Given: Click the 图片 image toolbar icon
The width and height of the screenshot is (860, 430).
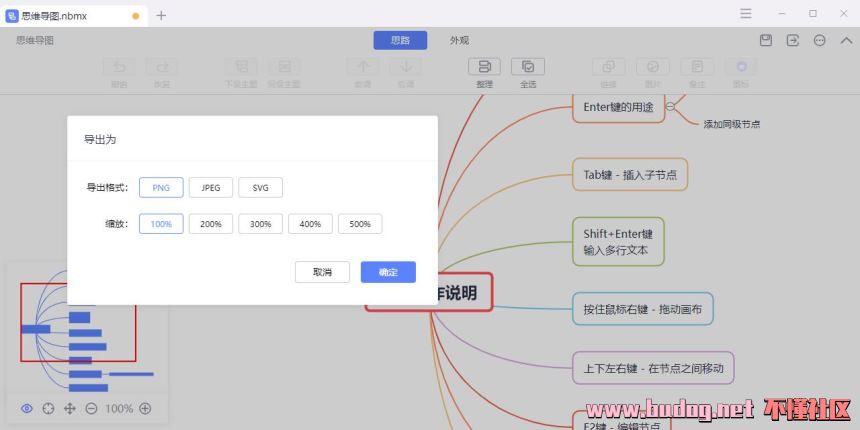Looking at the screenshot, I should 653,67.
